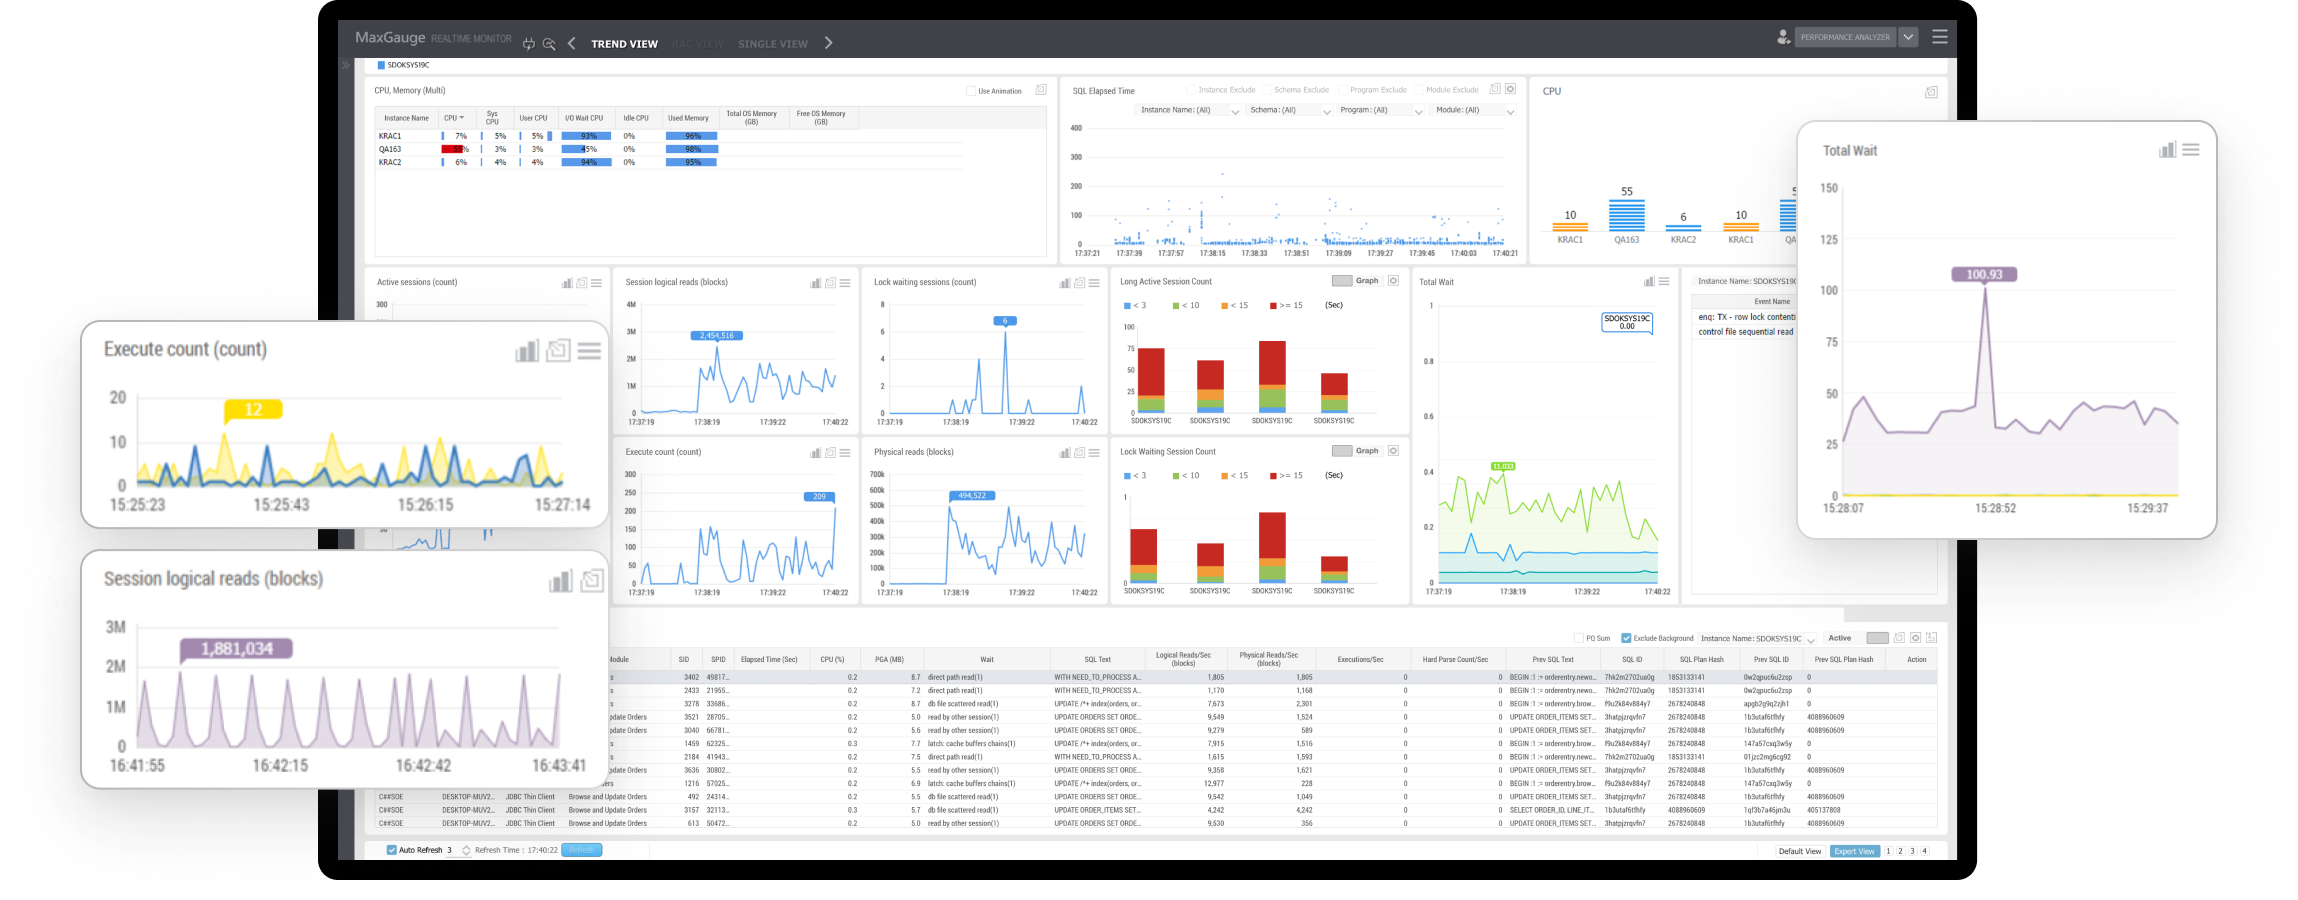Go to page 4 of session list
This screenshot has height=900, width=2298.
click(x=1924, y=851)
